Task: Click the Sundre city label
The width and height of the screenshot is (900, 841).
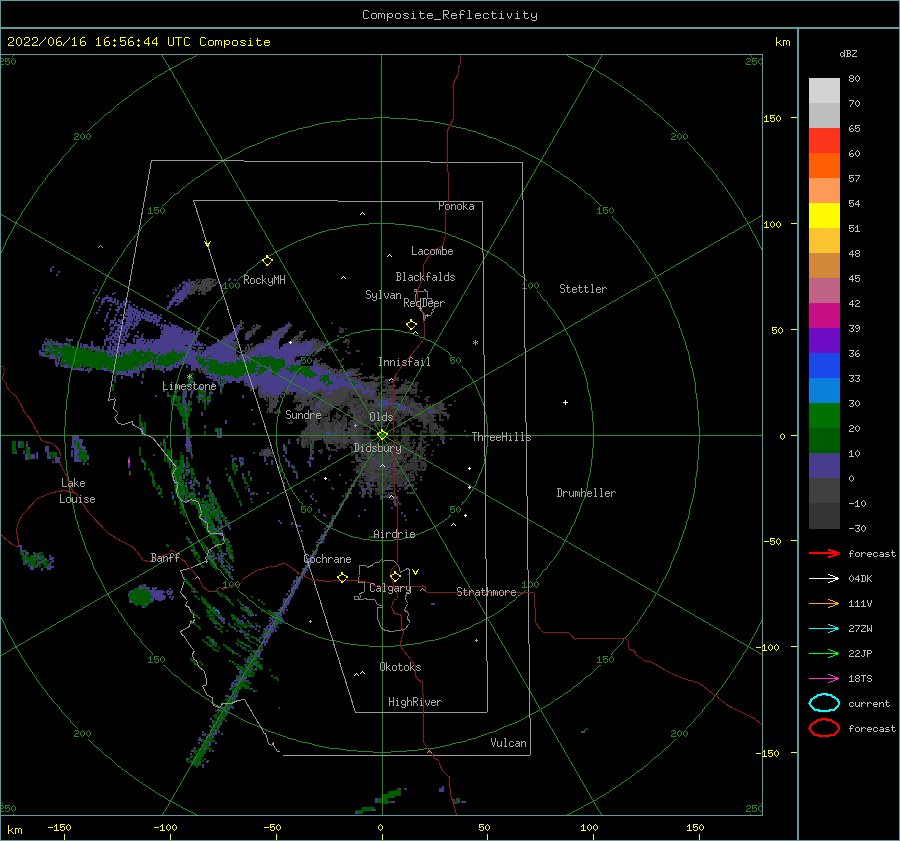Action: tap(304, 414)
